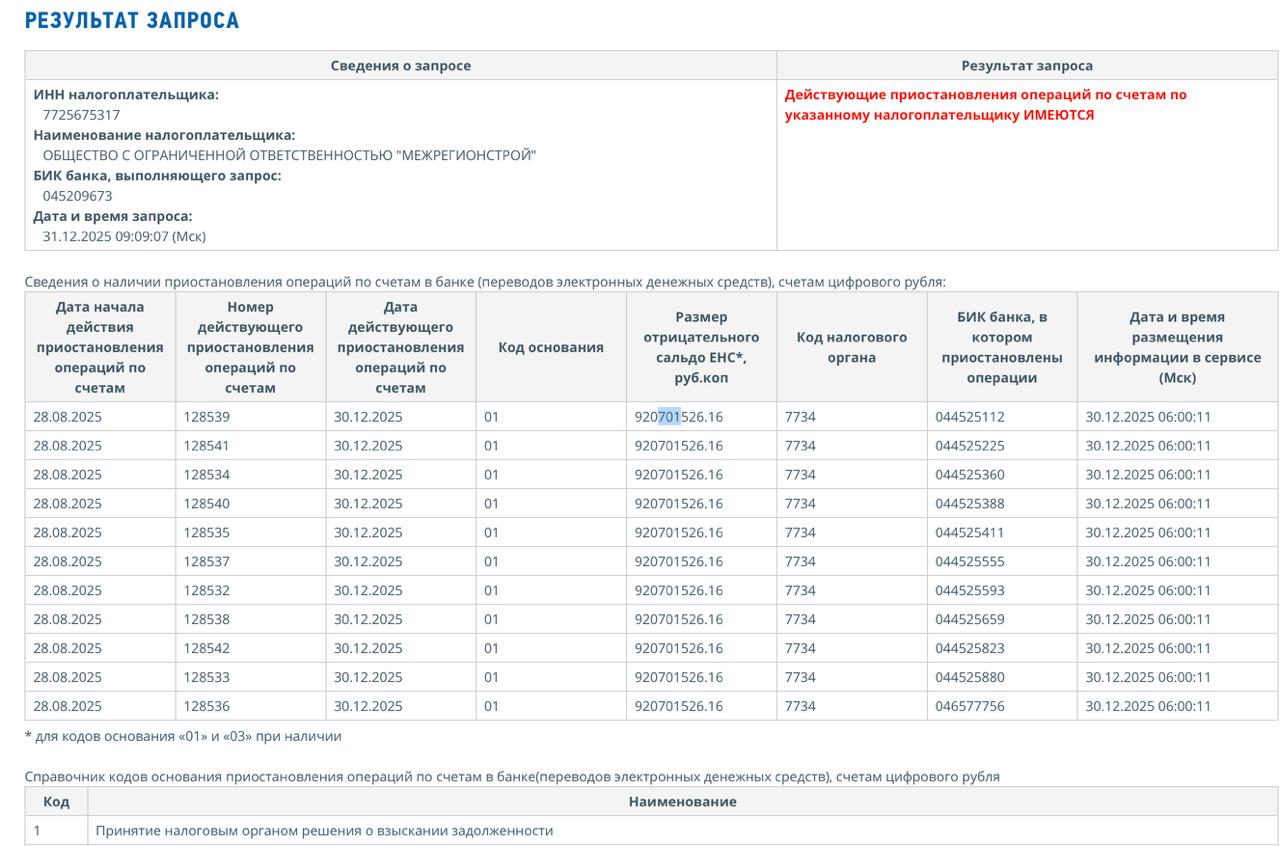Click the partially highlighted amount 920701526.16
Screen dimensions: 1280x846
pos(678,417)
